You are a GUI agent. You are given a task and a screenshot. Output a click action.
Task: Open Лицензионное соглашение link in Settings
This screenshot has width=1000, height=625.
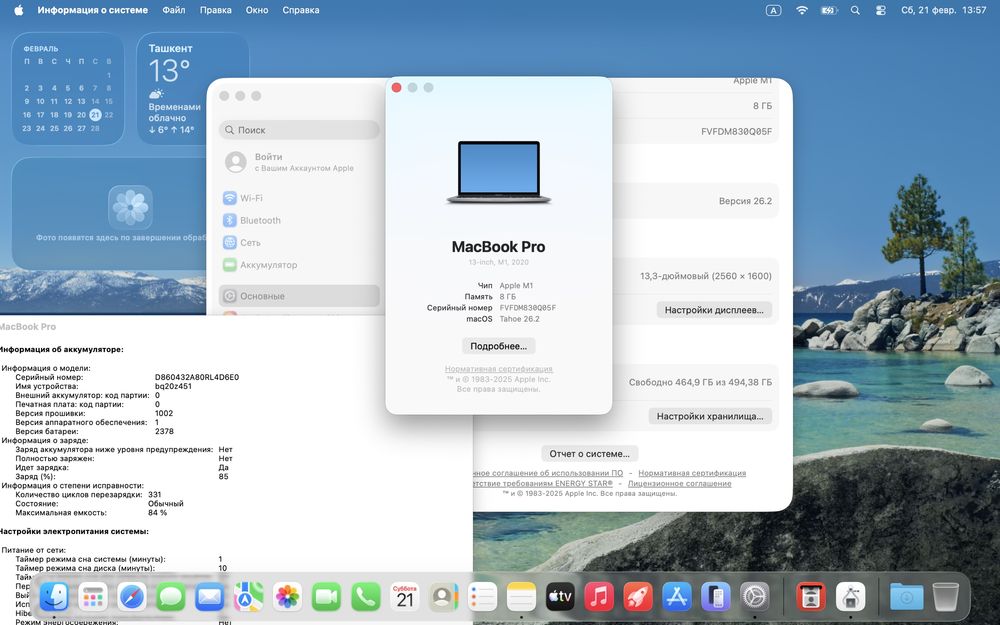(679, 483)
